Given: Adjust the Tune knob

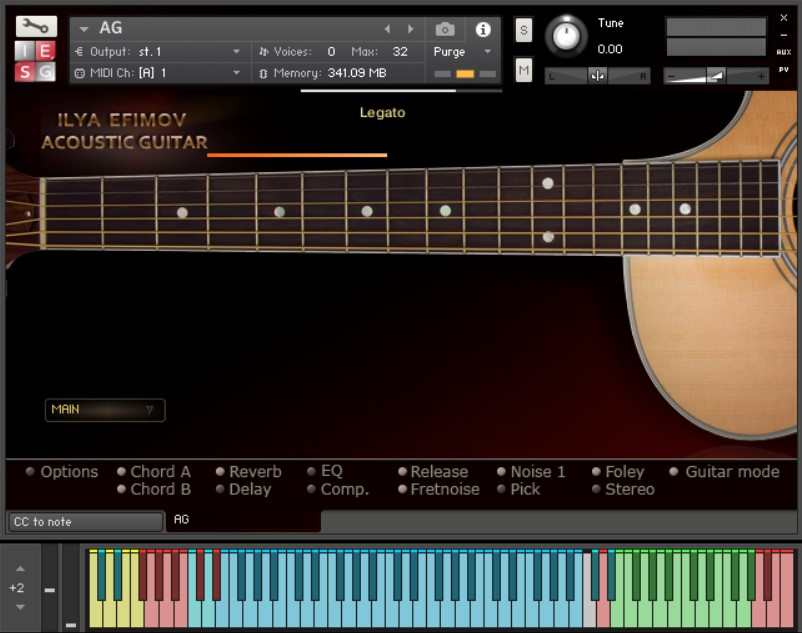Looking at the screenshot, I should pyautogui.click(x=566, y=36).
